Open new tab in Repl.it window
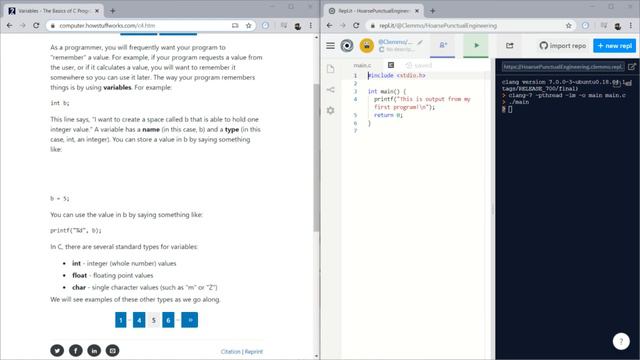 [433, 11]
